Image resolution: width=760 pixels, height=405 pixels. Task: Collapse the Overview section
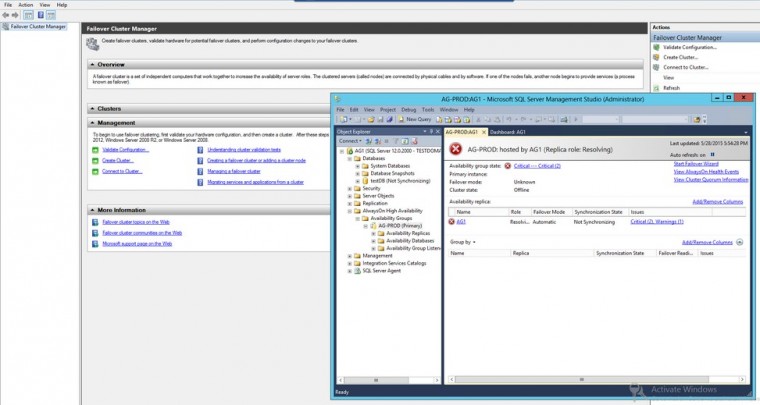pos(92,64)
